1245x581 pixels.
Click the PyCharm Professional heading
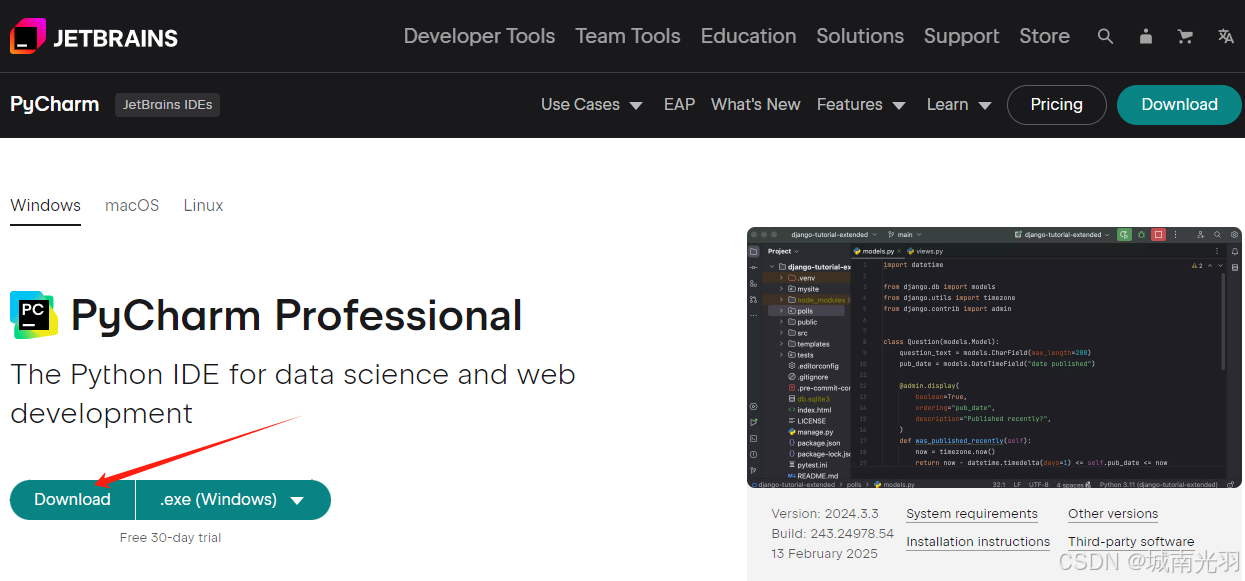(297, 315)
